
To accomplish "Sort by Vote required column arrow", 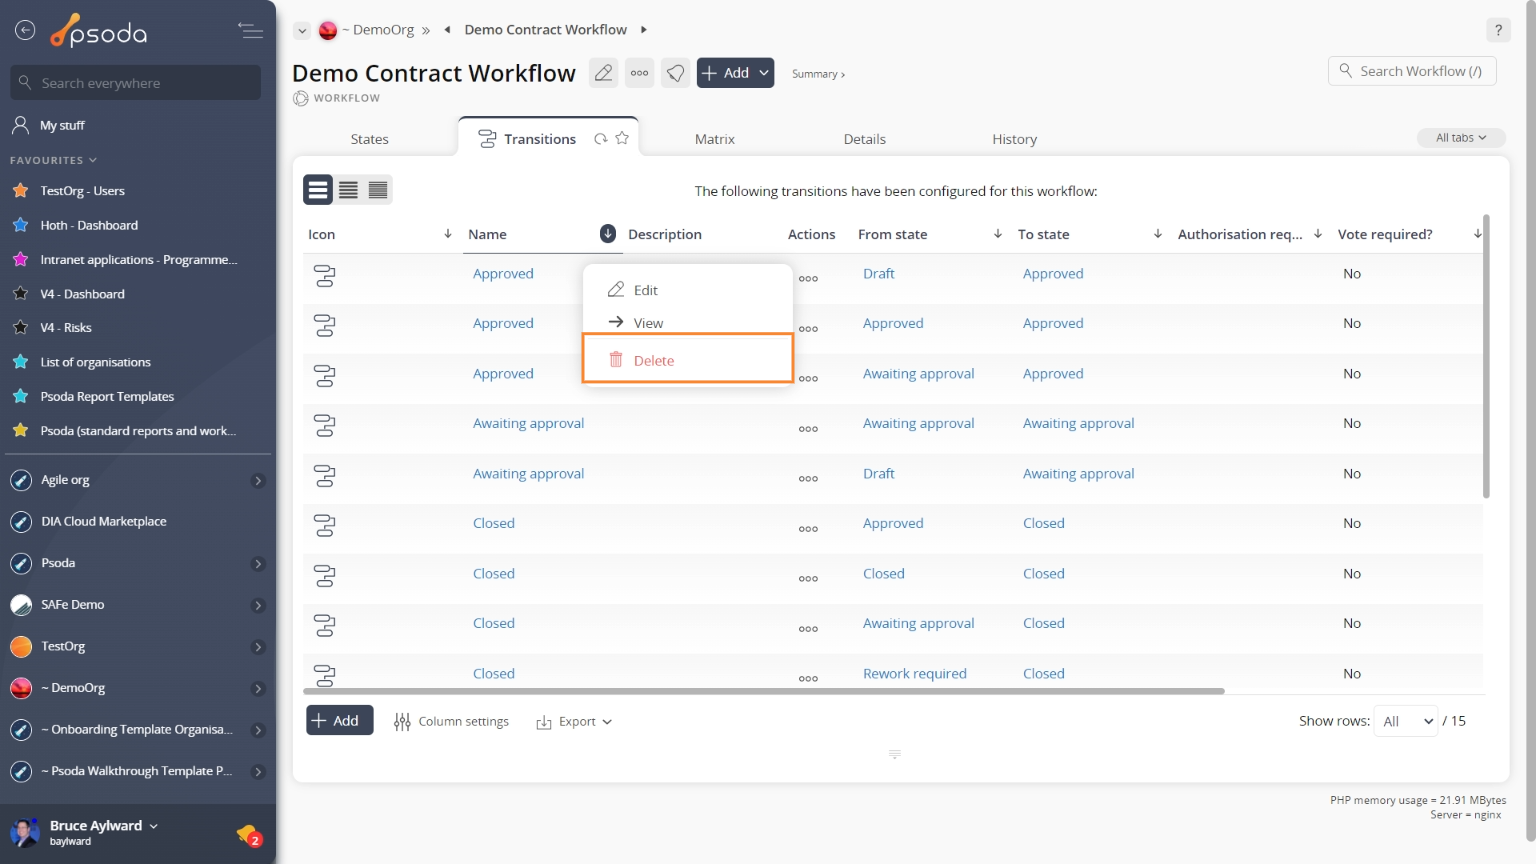I will point(1477,234).
